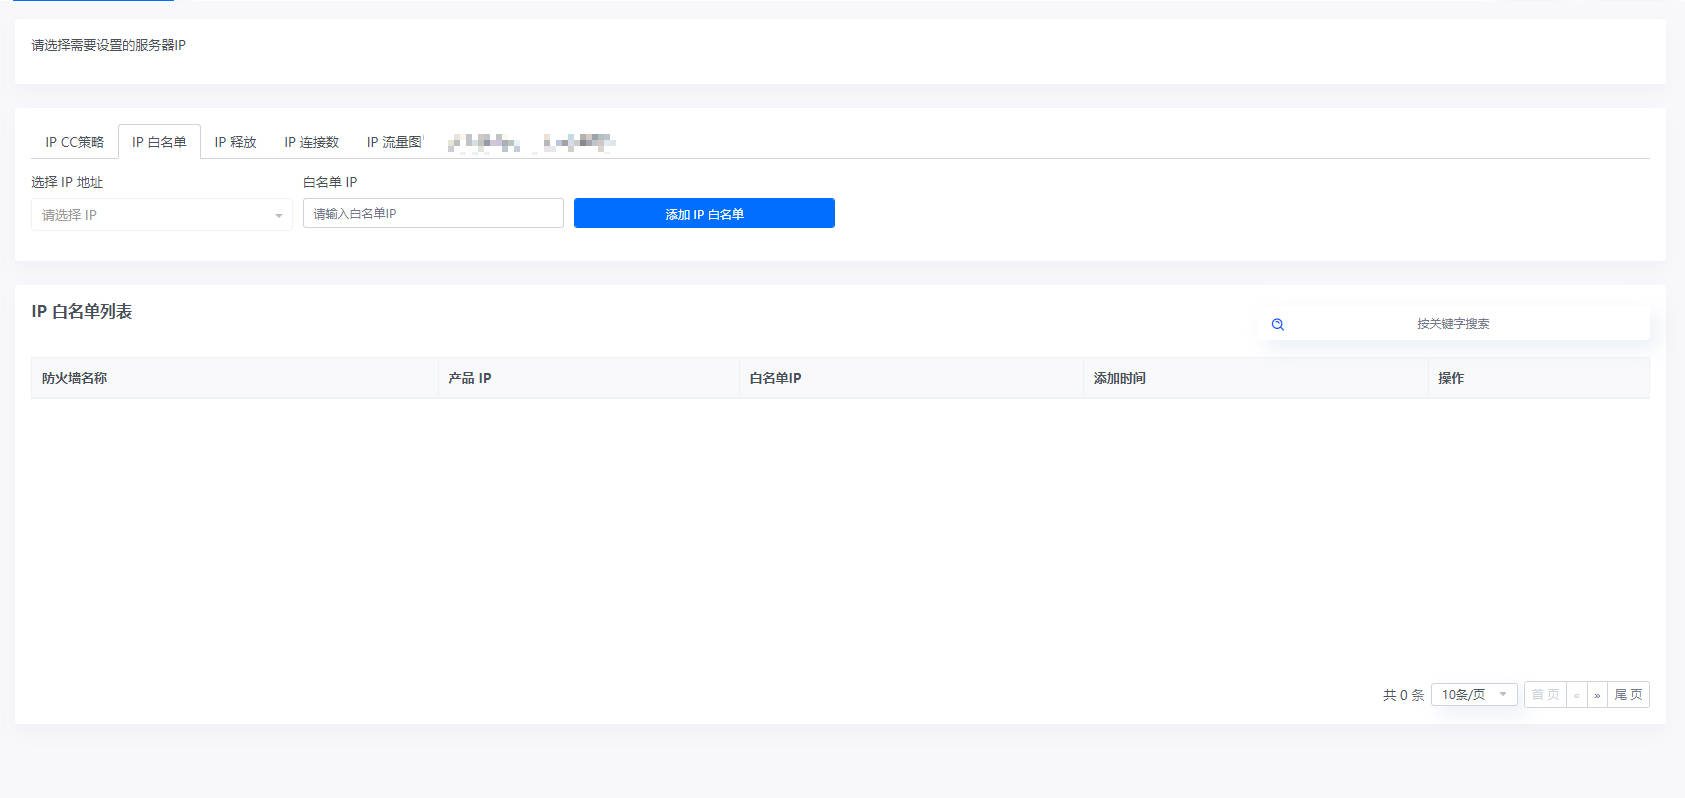Screen dimensions: 1685x798
Task: Click the search magnifier icon
Action: (x=1278, y=324)
